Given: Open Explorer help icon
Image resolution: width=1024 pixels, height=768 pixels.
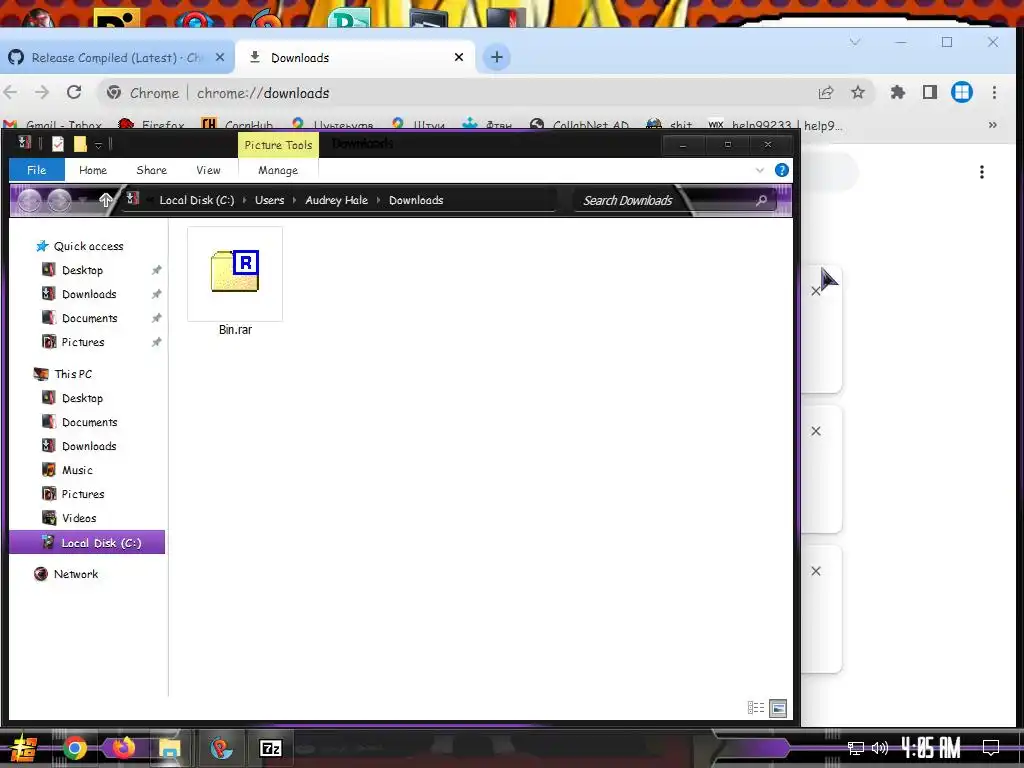Looking at the screenshot, I should point(782,170).
